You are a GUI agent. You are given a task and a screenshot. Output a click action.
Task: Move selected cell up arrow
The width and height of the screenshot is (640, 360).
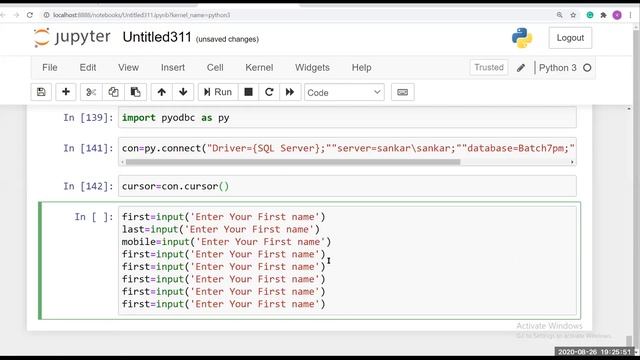pyautogui.click(x=162, y=92)
